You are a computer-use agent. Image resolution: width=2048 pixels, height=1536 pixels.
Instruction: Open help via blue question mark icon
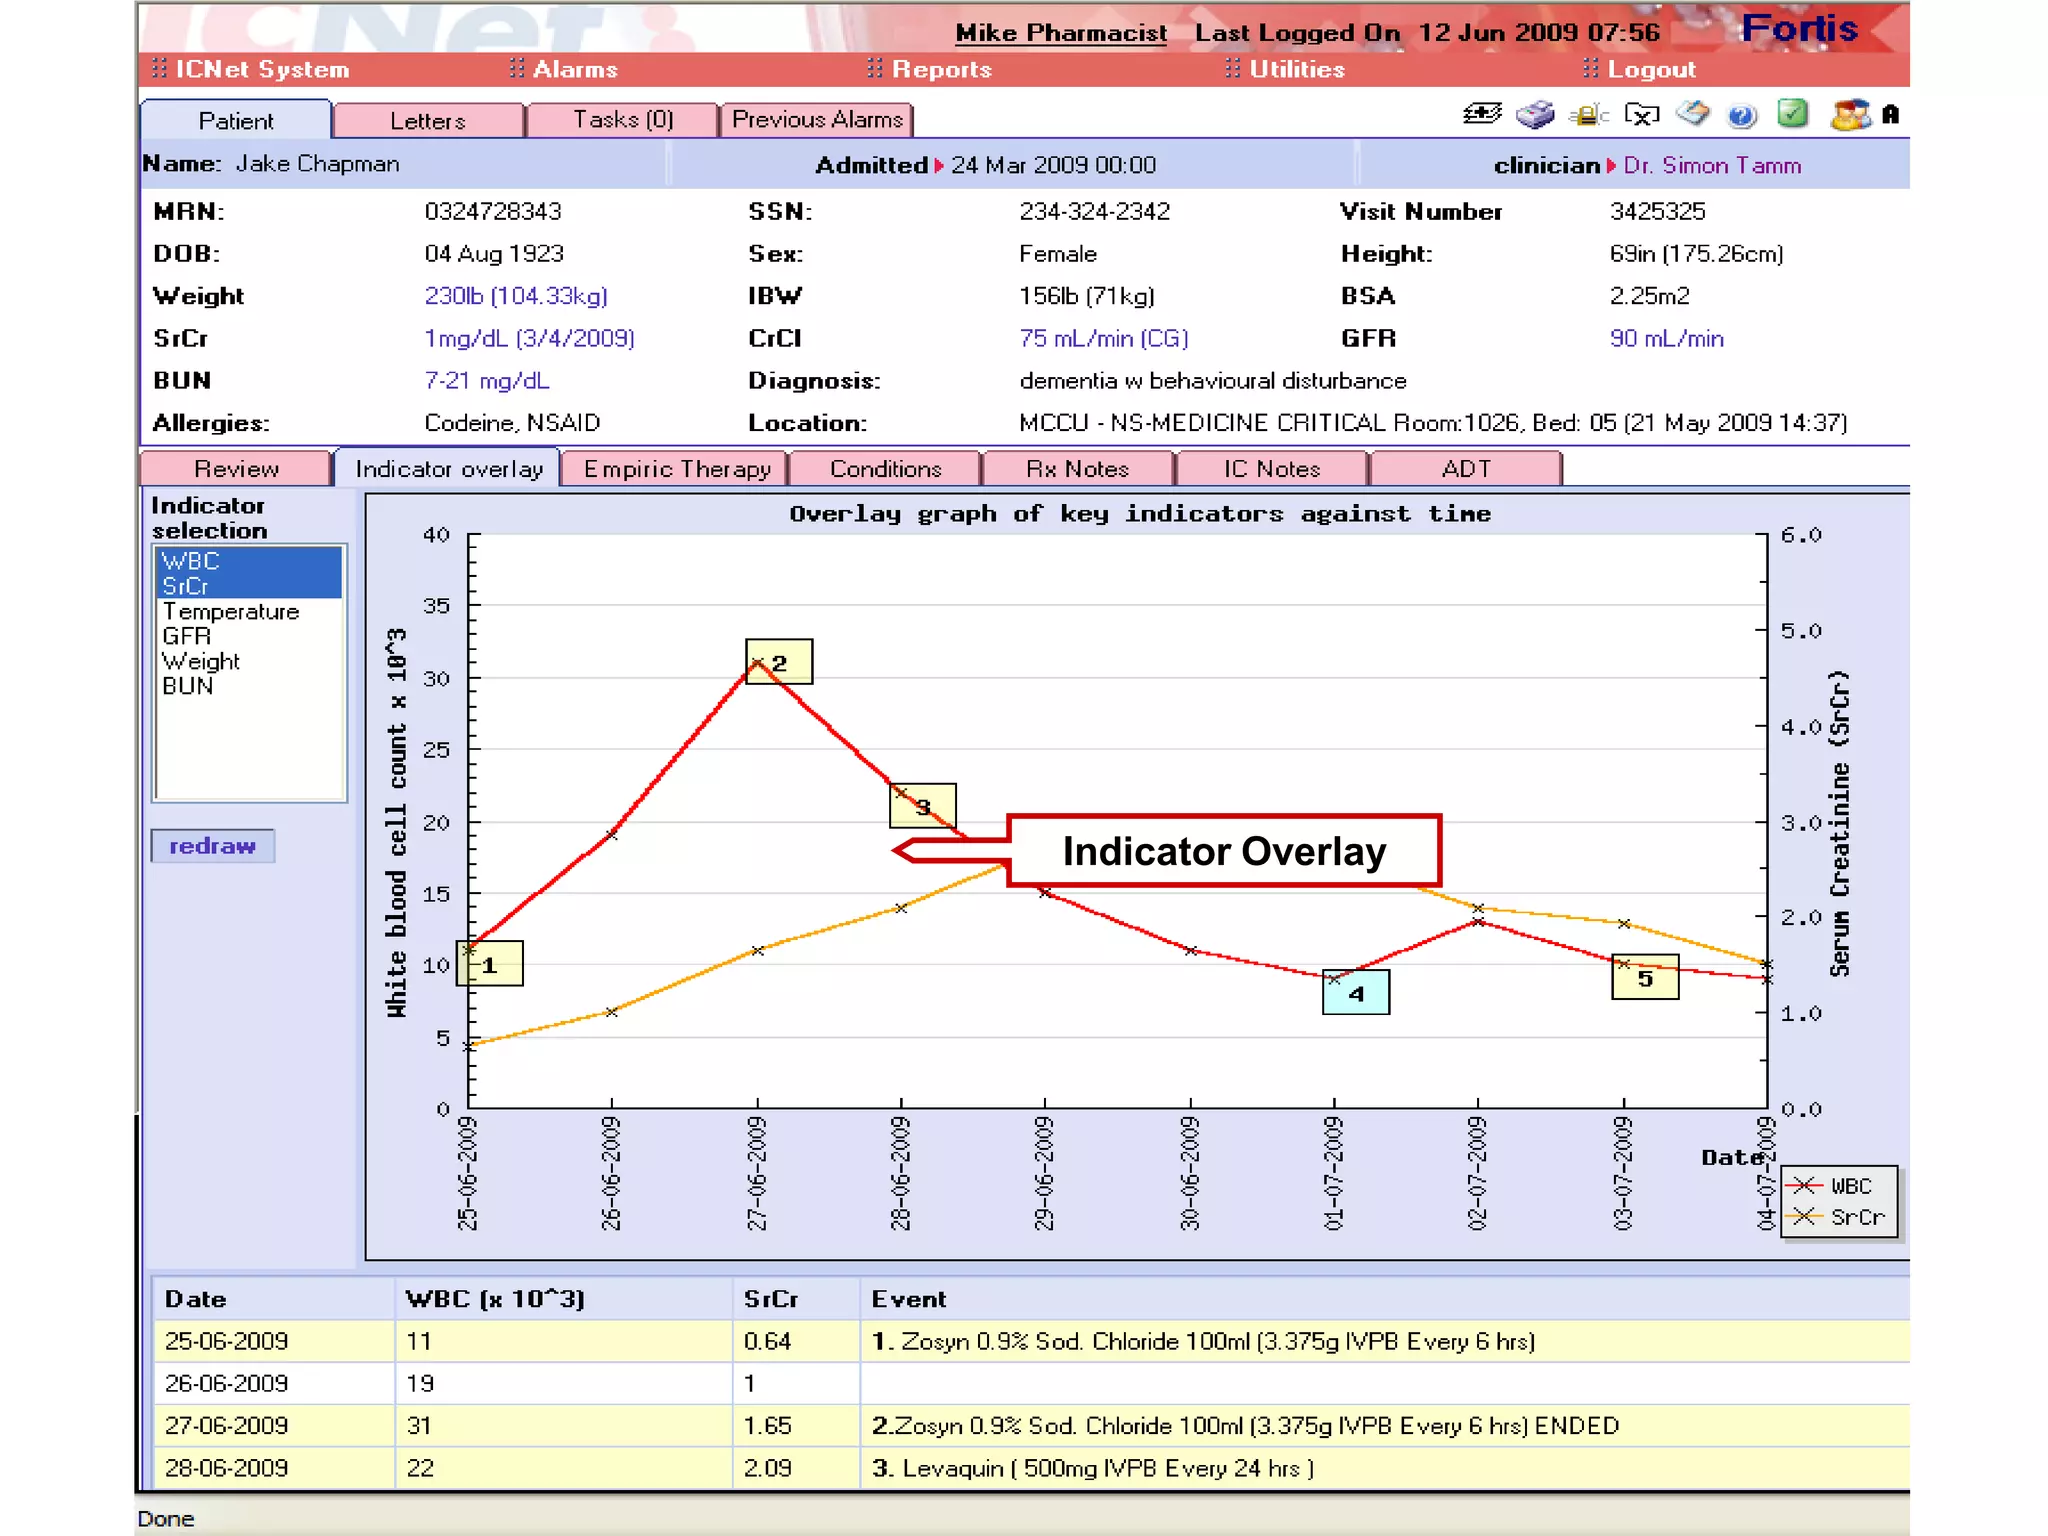pyautogui.click(x=1742, y=116)
